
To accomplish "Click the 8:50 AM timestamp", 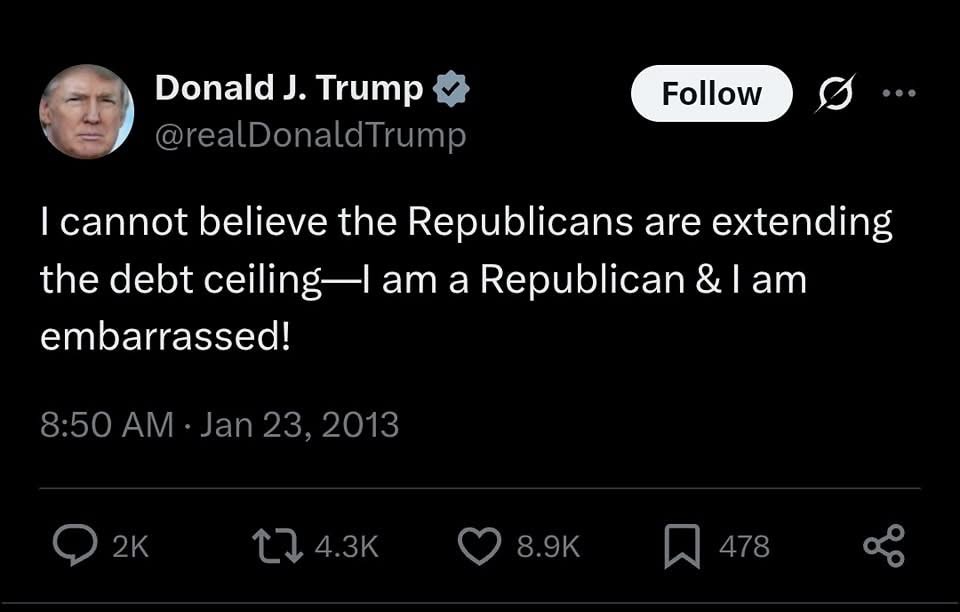I will tap(107, 425).
